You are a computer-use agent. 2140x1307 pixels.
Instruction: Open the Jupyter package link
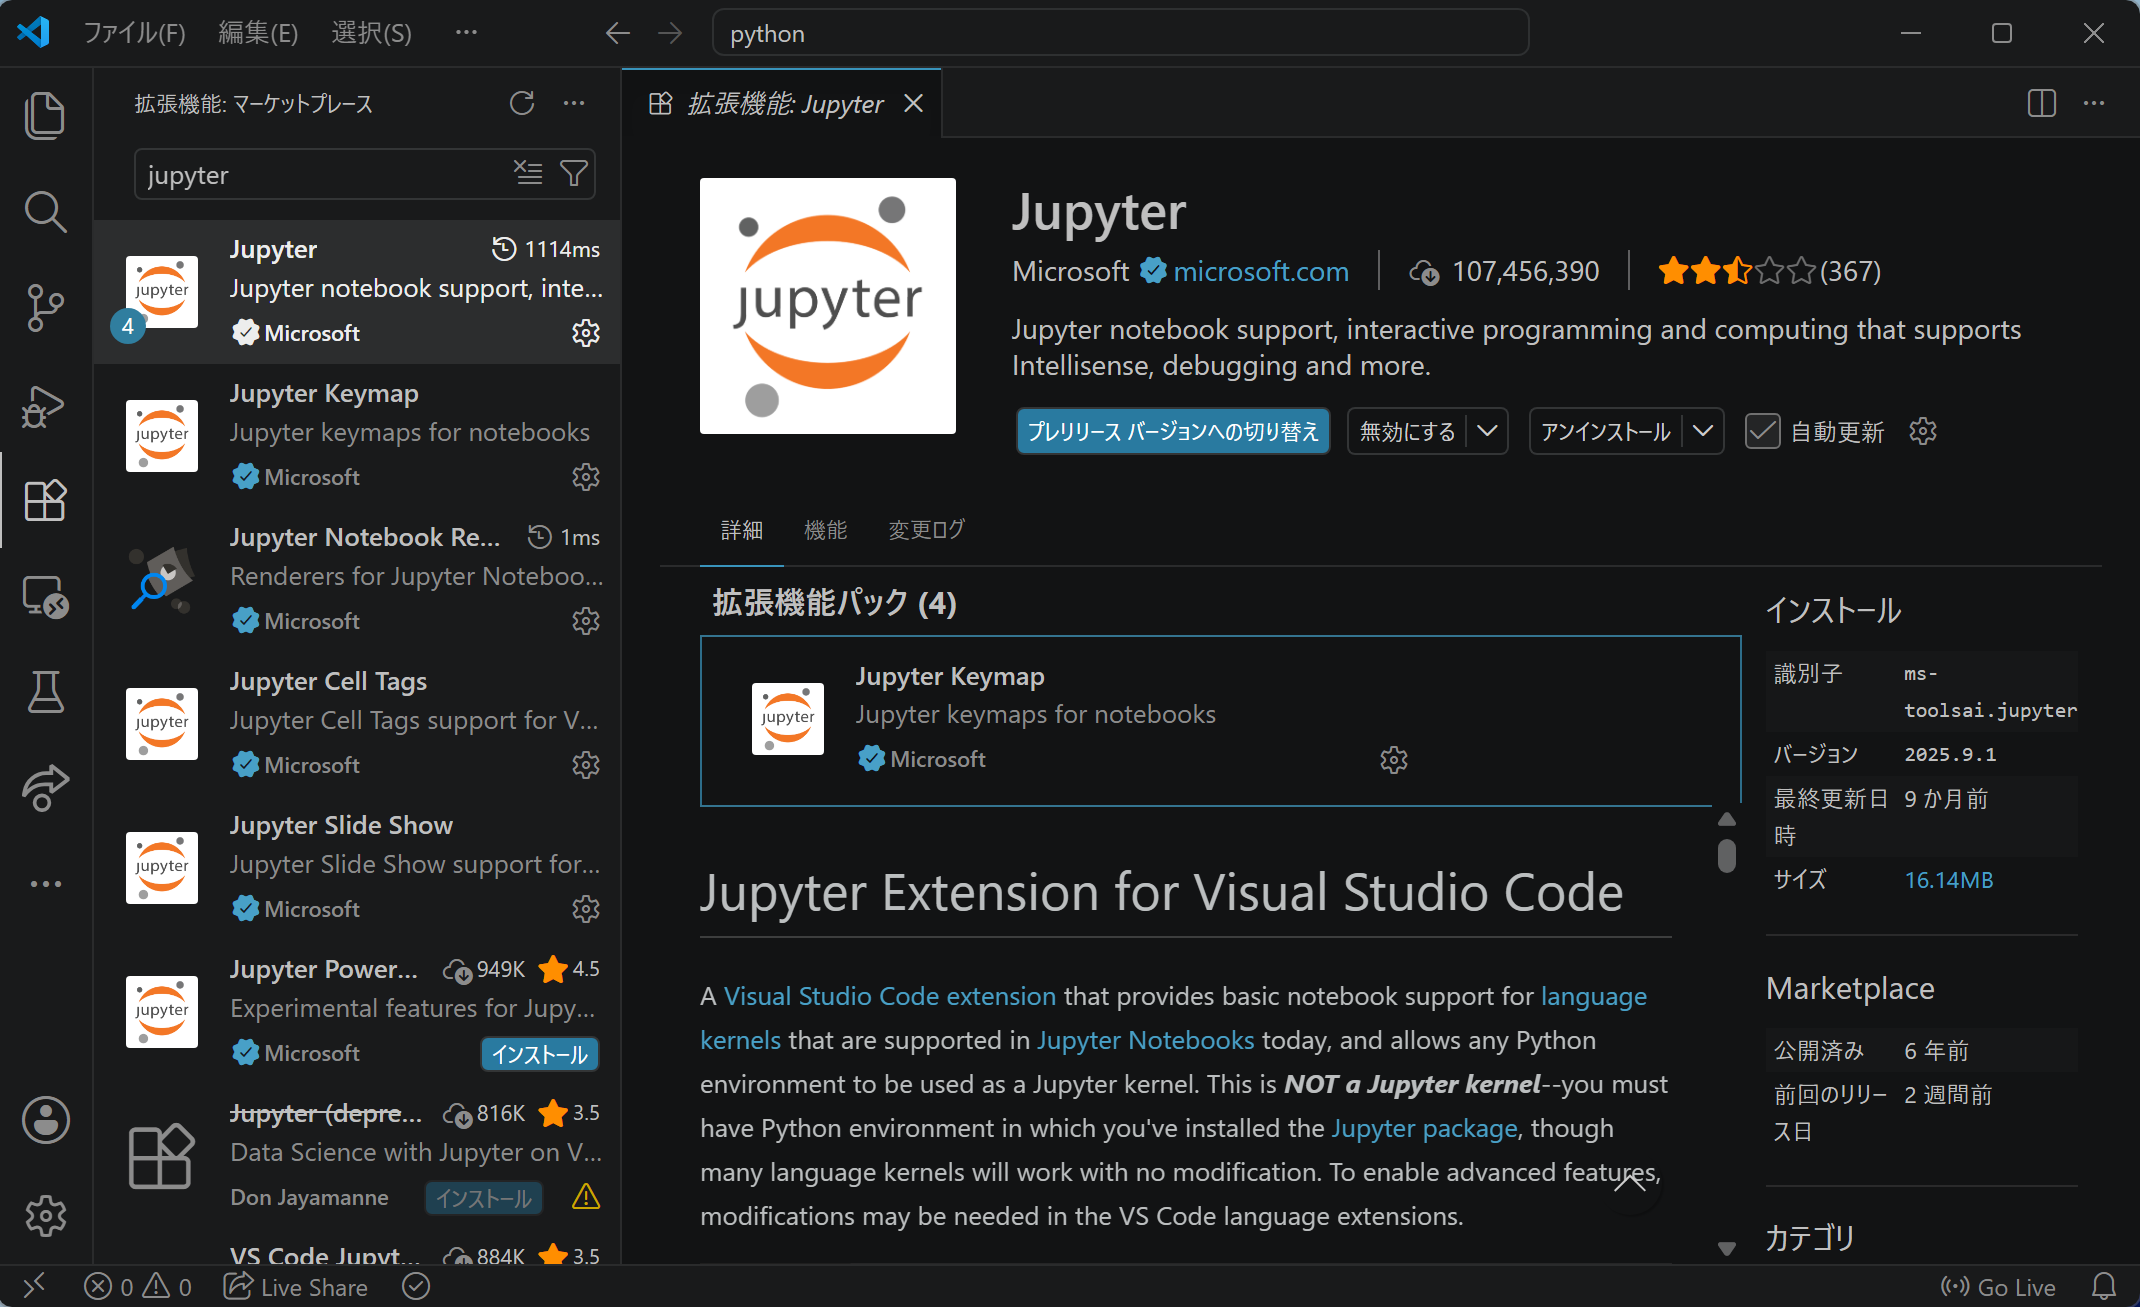coord(1424,1128)
